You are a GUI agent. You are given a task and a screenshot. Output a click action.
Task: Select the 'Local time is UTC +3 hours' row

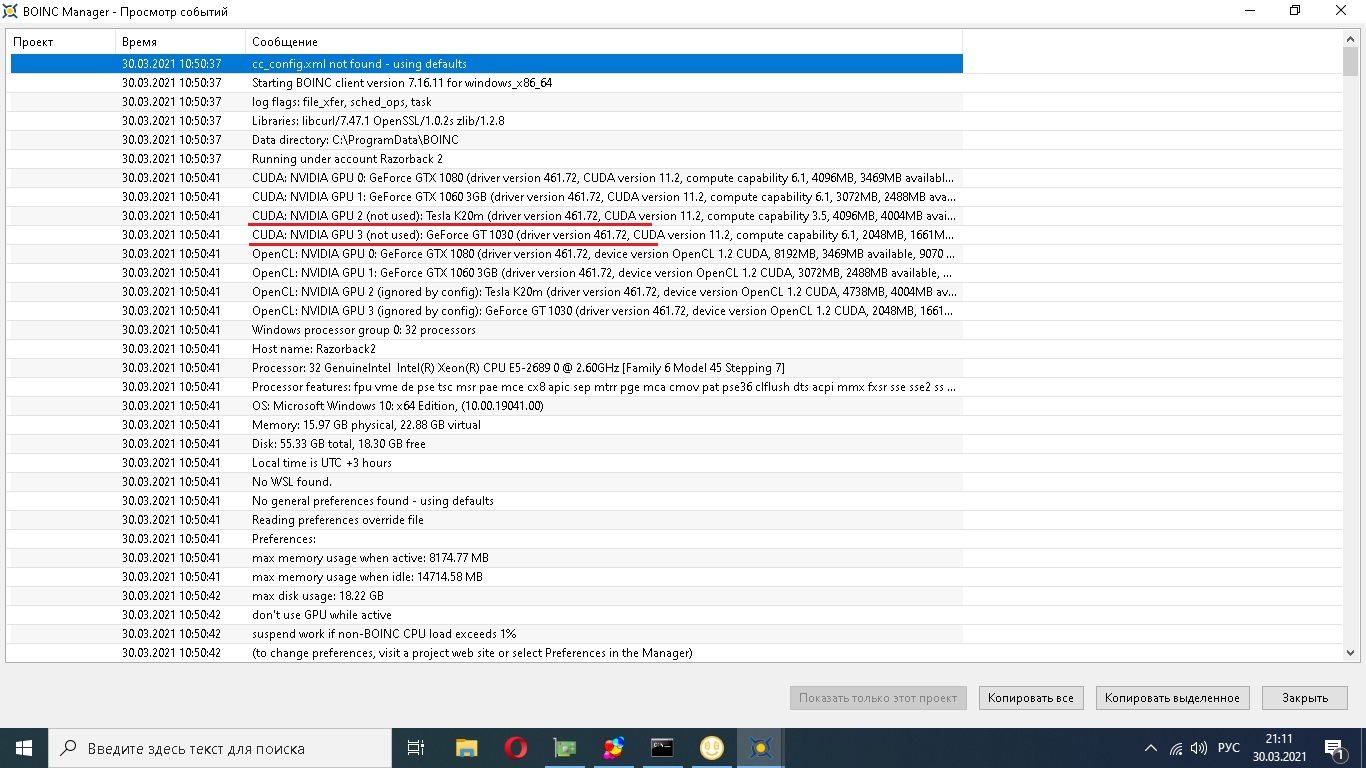(486, 463)
